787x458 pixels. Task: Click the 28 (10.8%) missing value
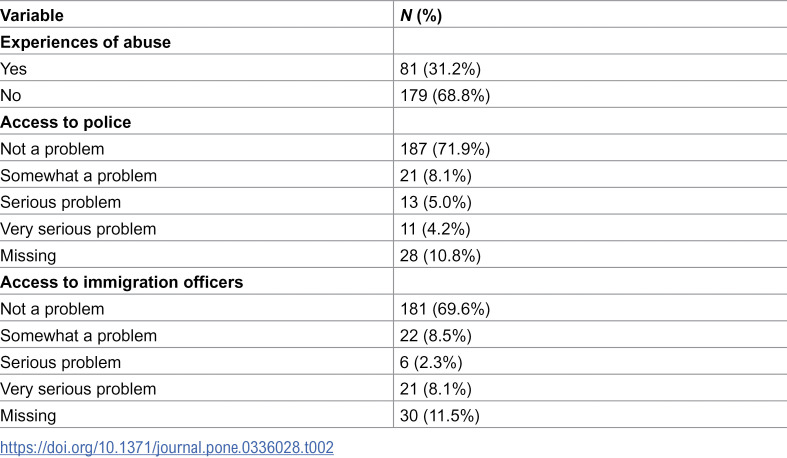pos(440,255)
